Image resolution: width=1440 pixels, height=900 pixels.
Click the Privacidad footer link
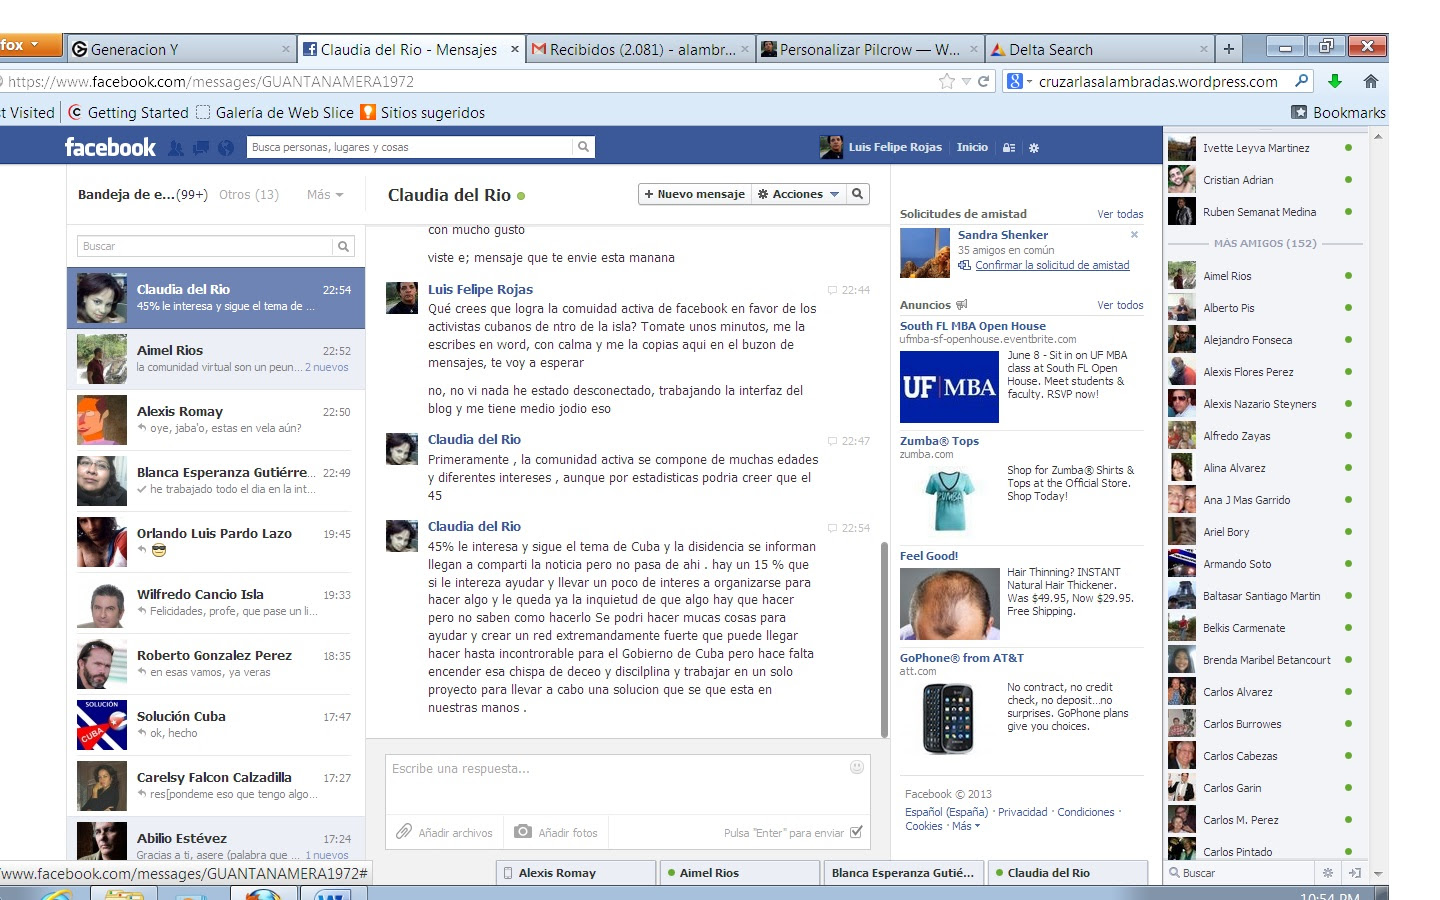(x=1022, y=812)
